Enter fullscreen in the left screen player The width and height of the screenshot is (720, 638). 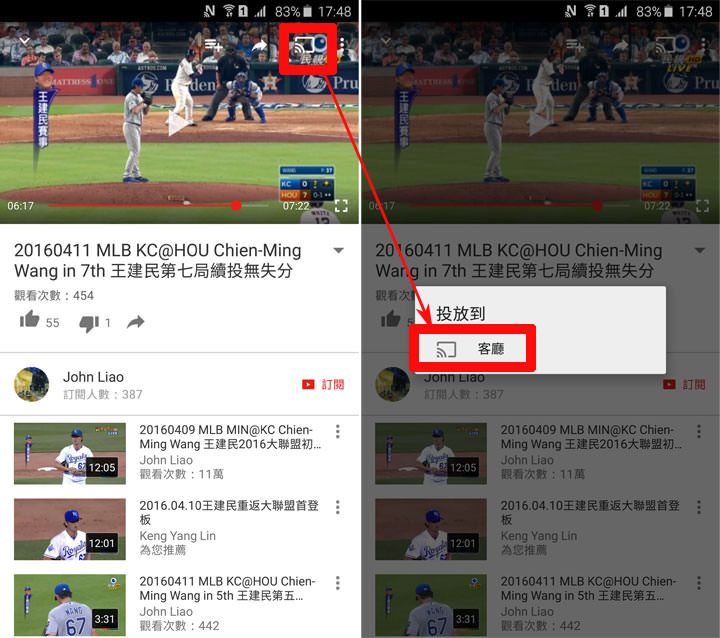pyautogui.click(x=341, y=205)
